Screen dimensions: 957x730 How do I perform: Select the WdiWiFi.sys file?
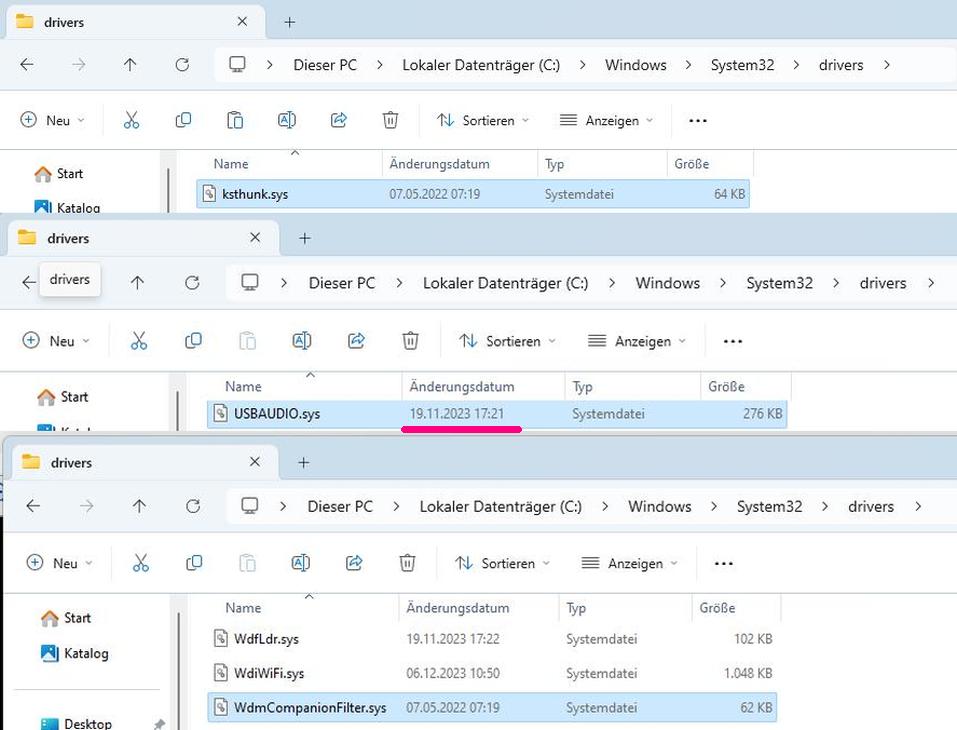[268, 673]
